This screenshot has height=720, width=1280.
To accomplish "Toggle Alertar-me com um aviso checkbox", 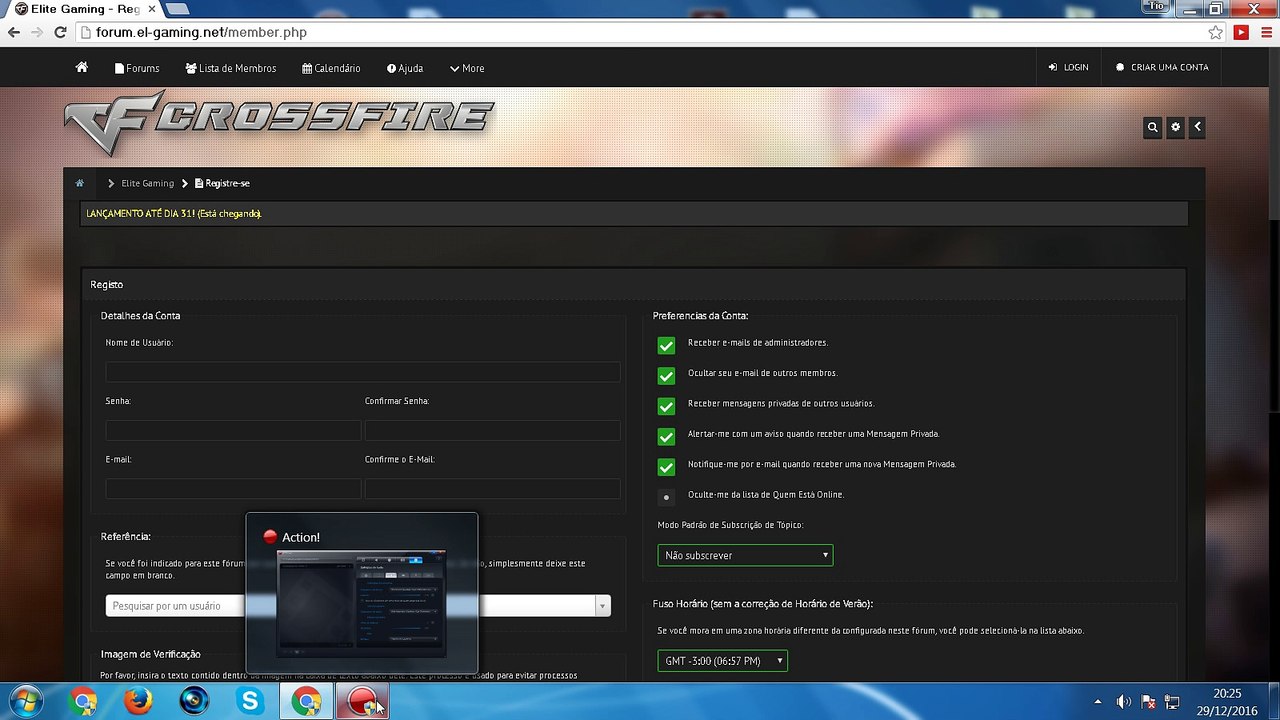I will pos(666,437).
